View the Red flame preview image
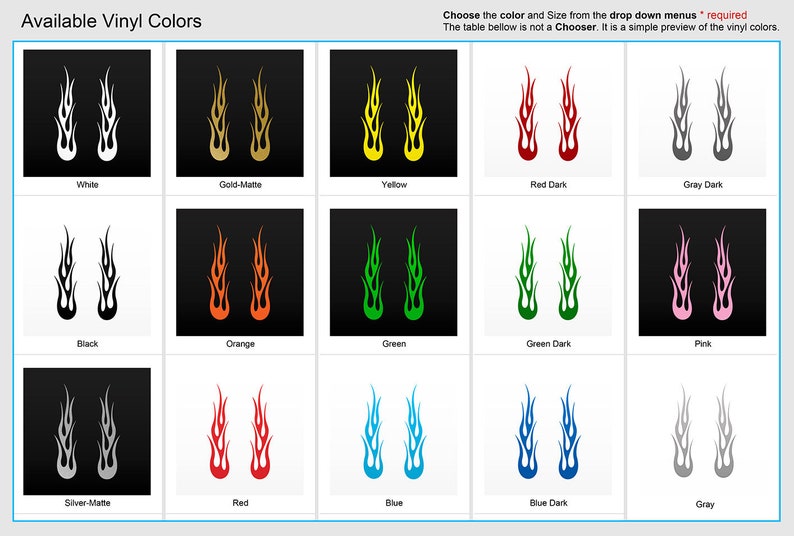 pyautogui.click(x=240, y=431)
